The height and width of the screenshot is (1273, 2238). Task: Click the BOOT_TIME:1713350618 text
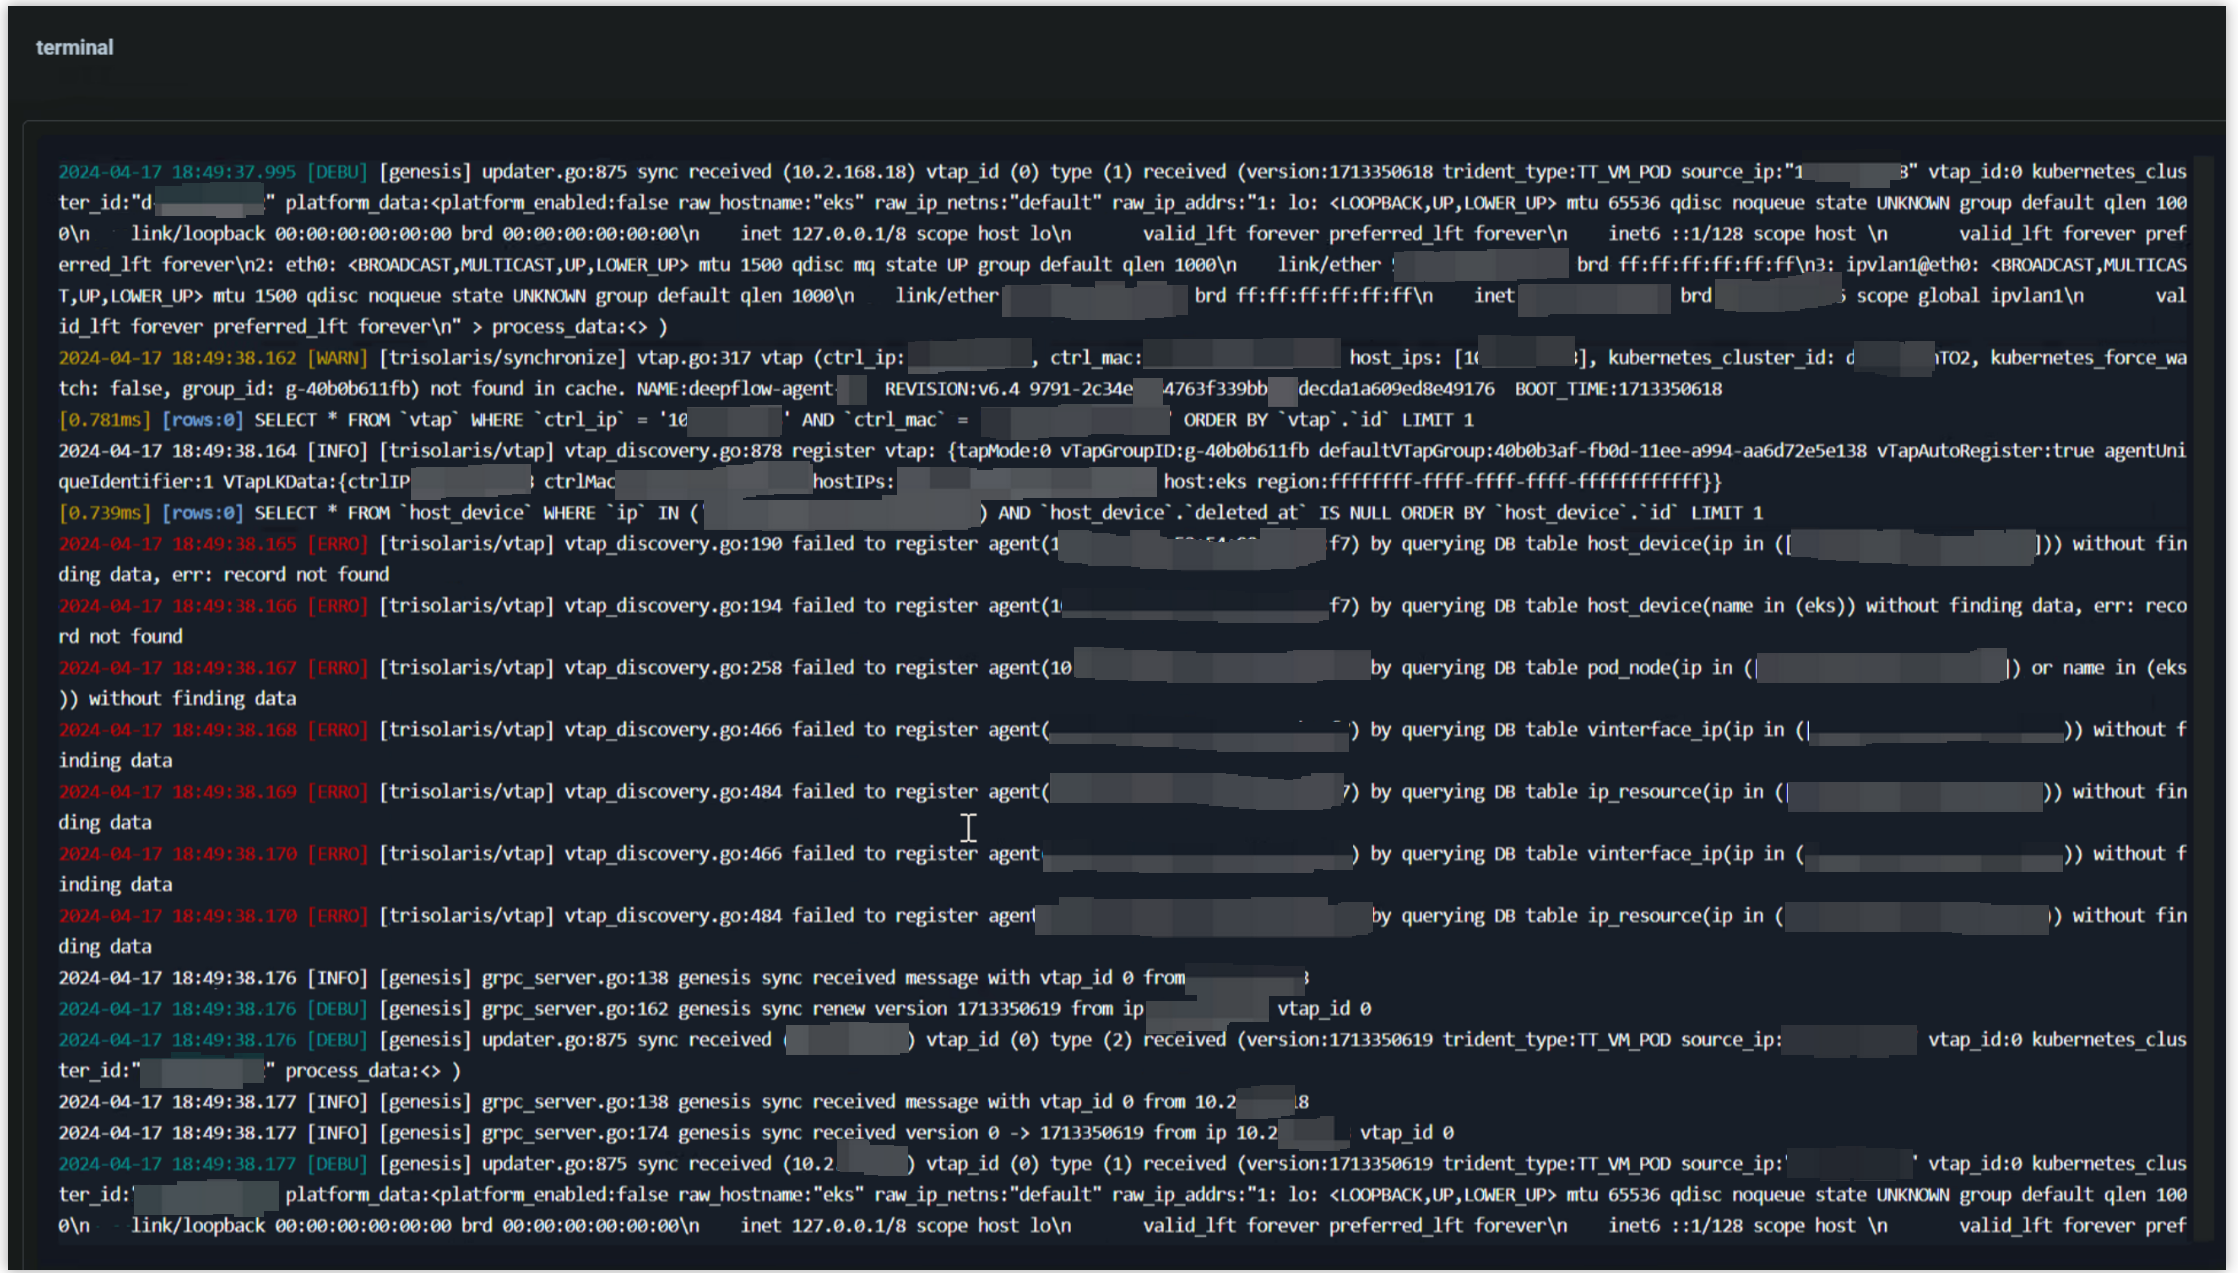(x=1617, y=389)
